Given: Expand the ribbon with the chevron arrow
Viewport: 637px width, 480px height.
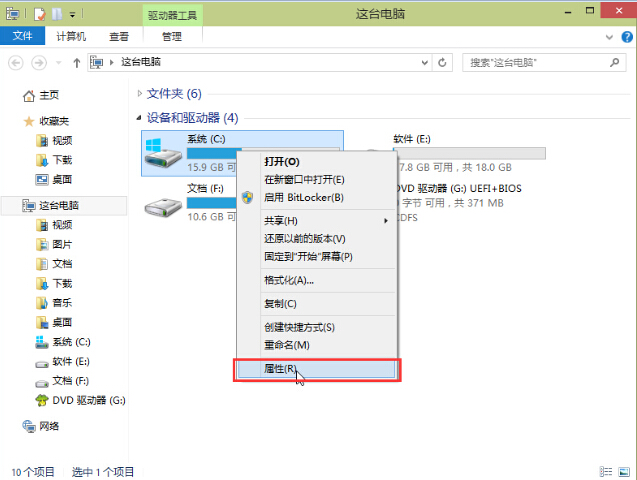Looking at the screenshot, I should [610, 37].
